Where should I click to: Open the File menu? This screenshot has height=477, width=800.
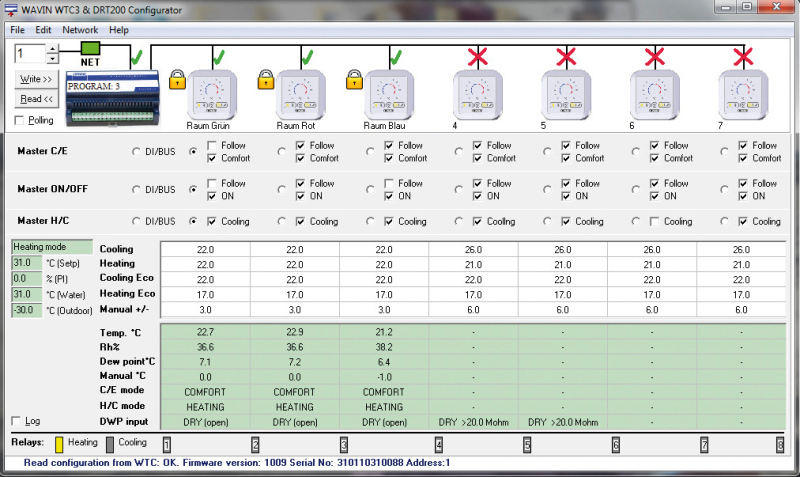pos(17,30)
